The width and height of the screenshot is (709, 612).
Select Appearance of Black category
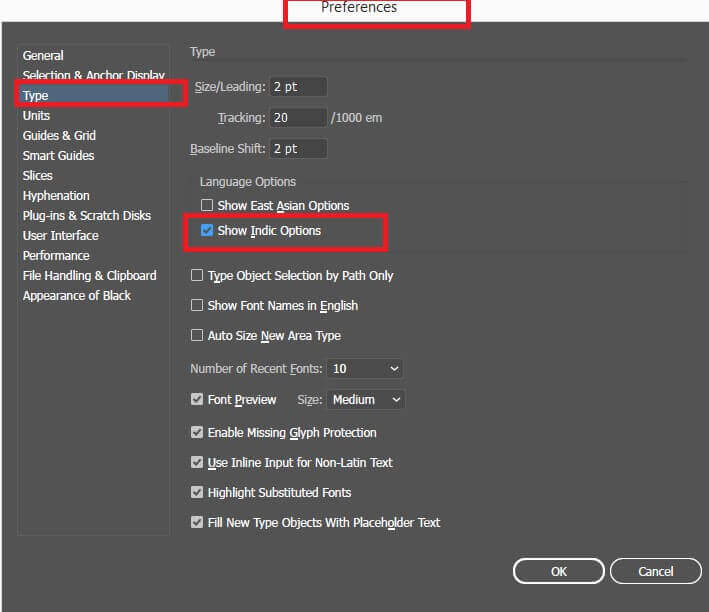click(x=77, y=296)
